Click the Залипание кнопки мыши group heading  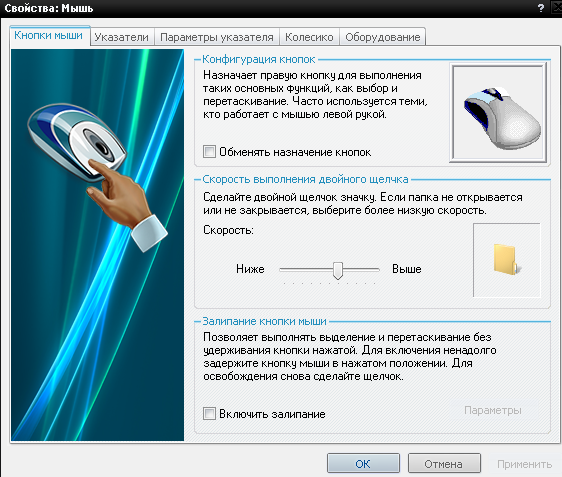coord(265,321)
